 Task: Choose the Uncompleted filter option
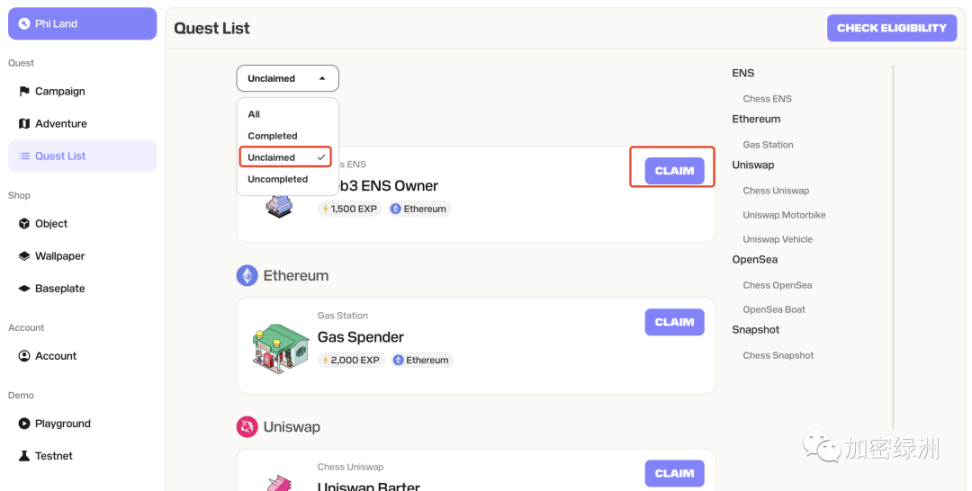click(278, 179)
